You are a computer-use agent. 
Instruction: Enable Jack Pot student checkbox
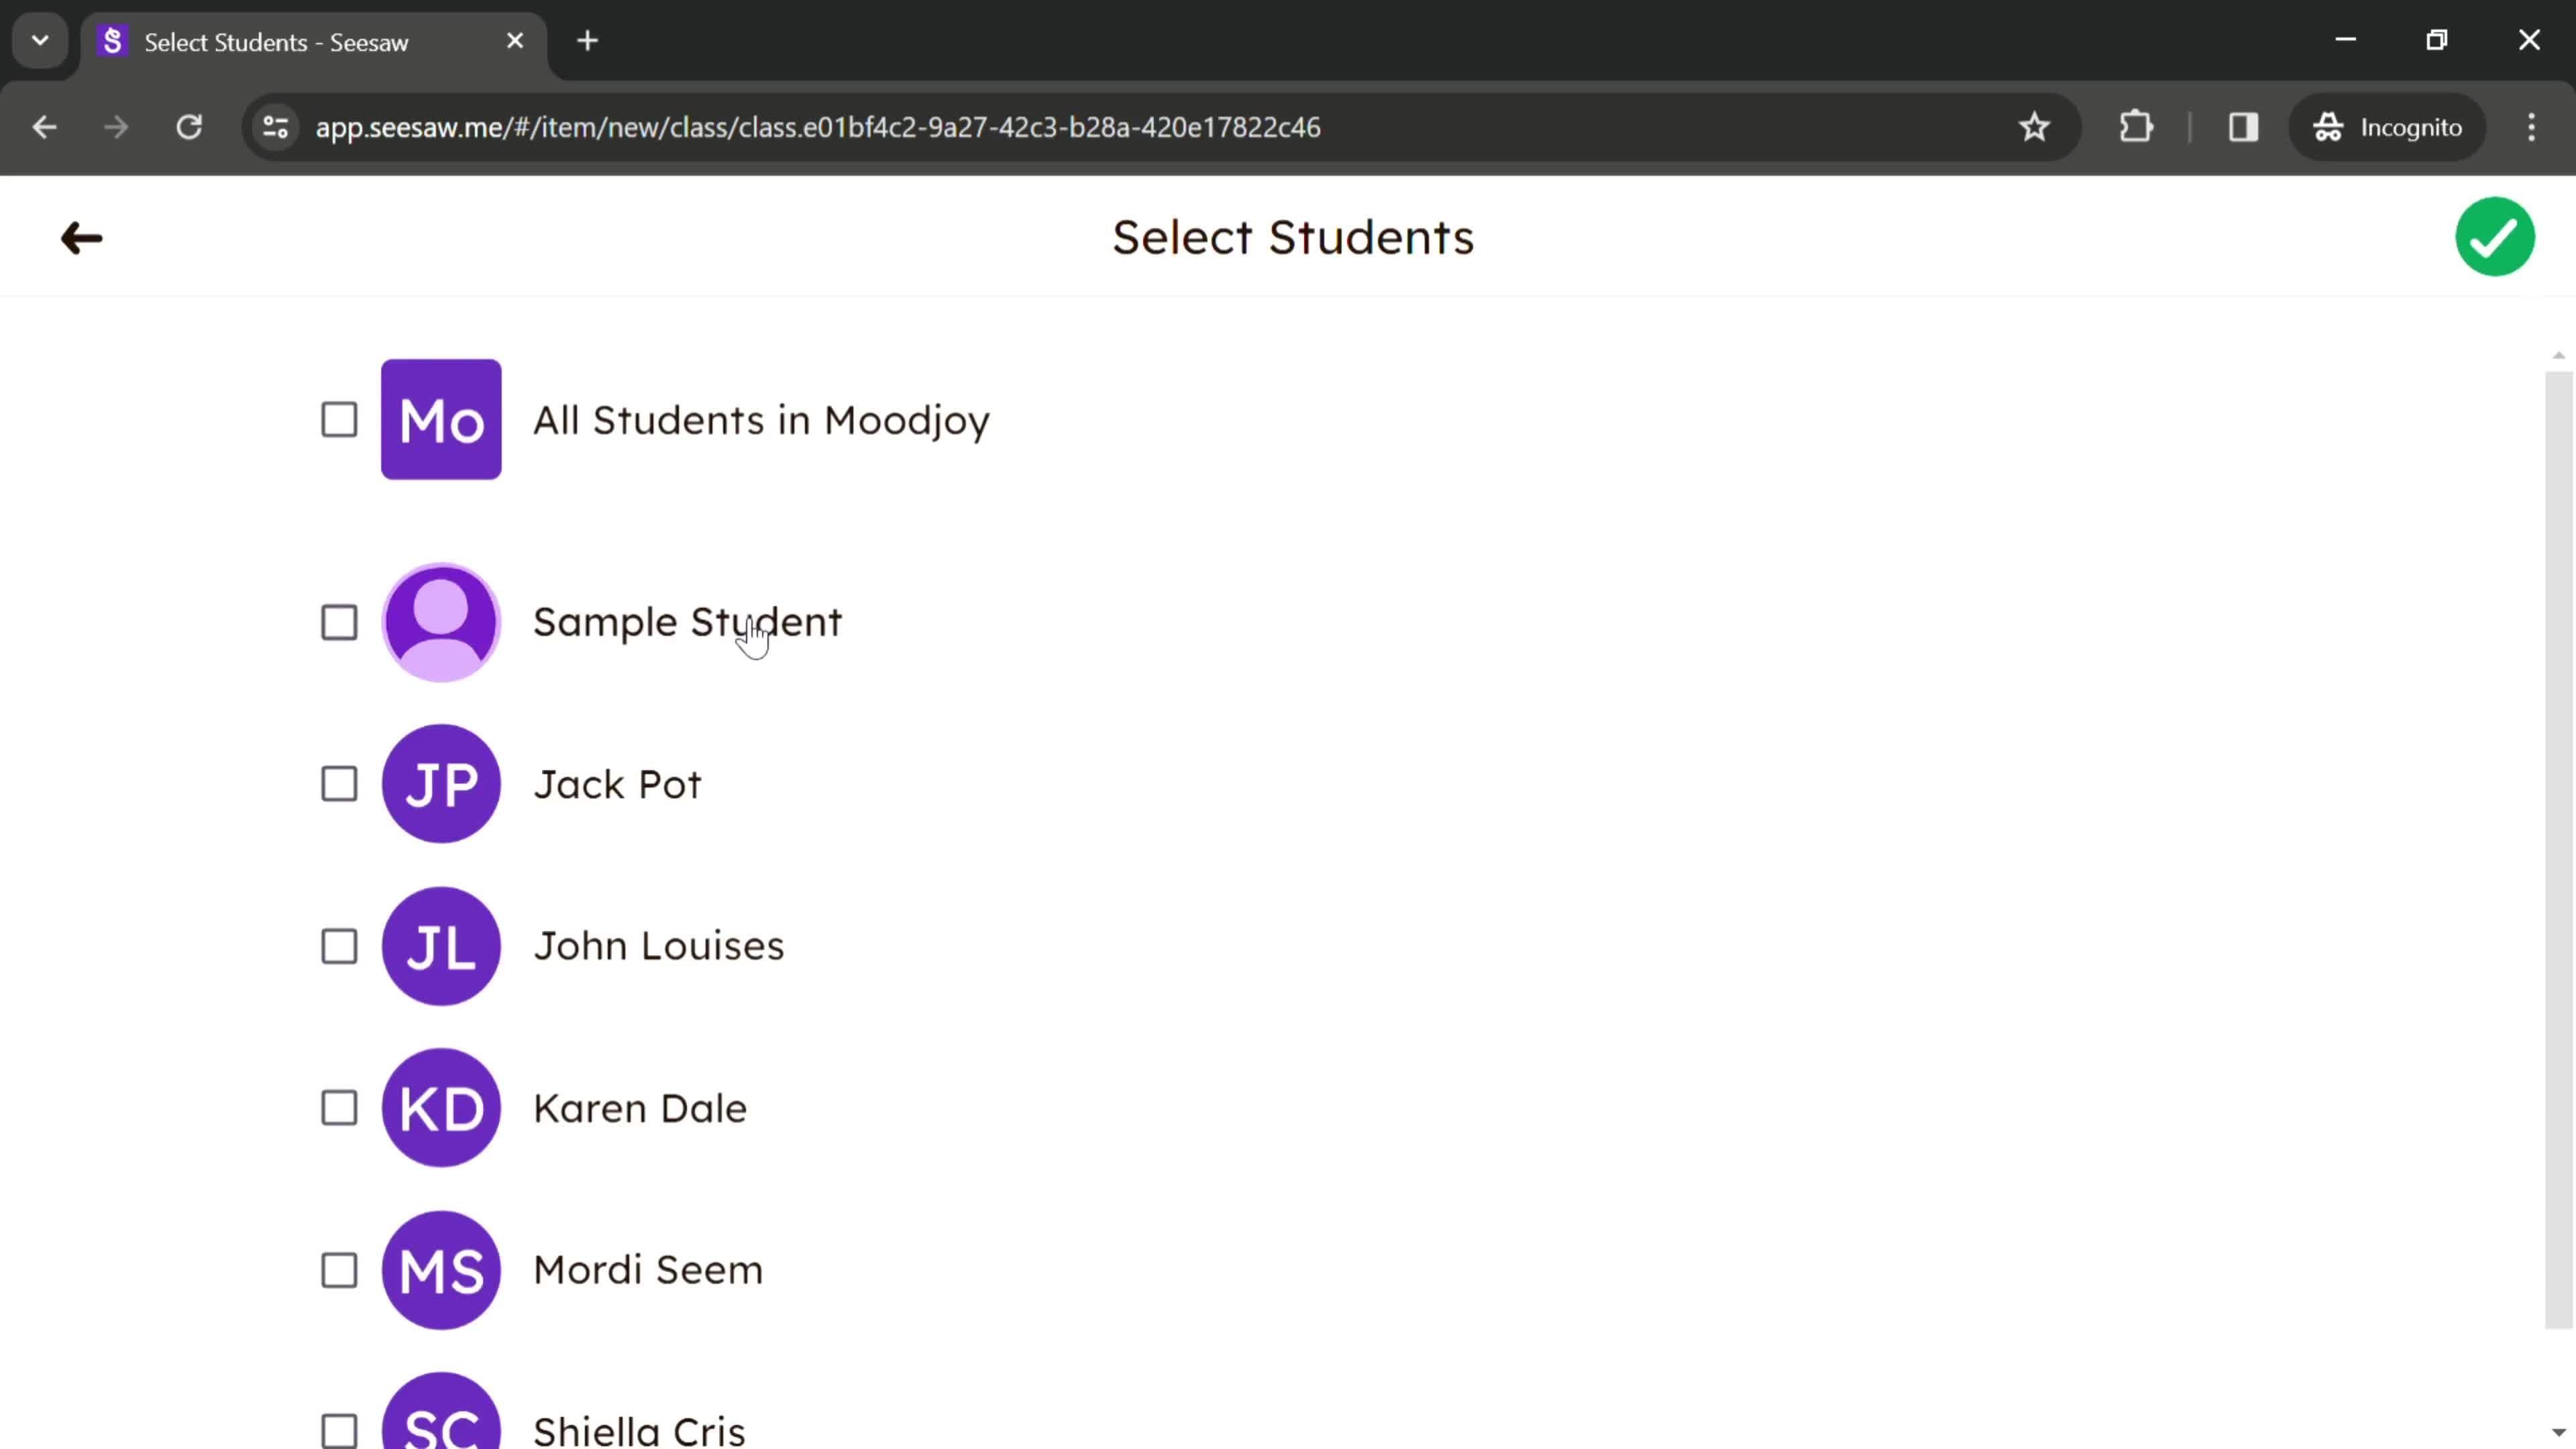tap(339, 784)
